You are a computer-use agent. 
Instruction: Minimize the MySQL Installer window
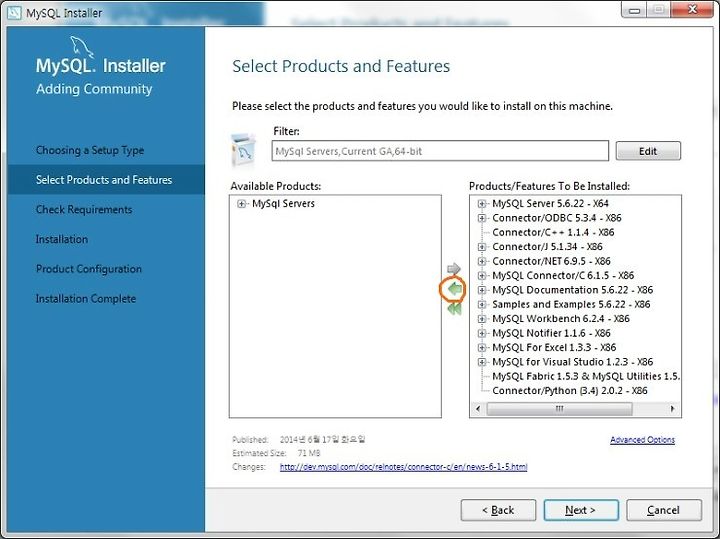tap(634, 10)
